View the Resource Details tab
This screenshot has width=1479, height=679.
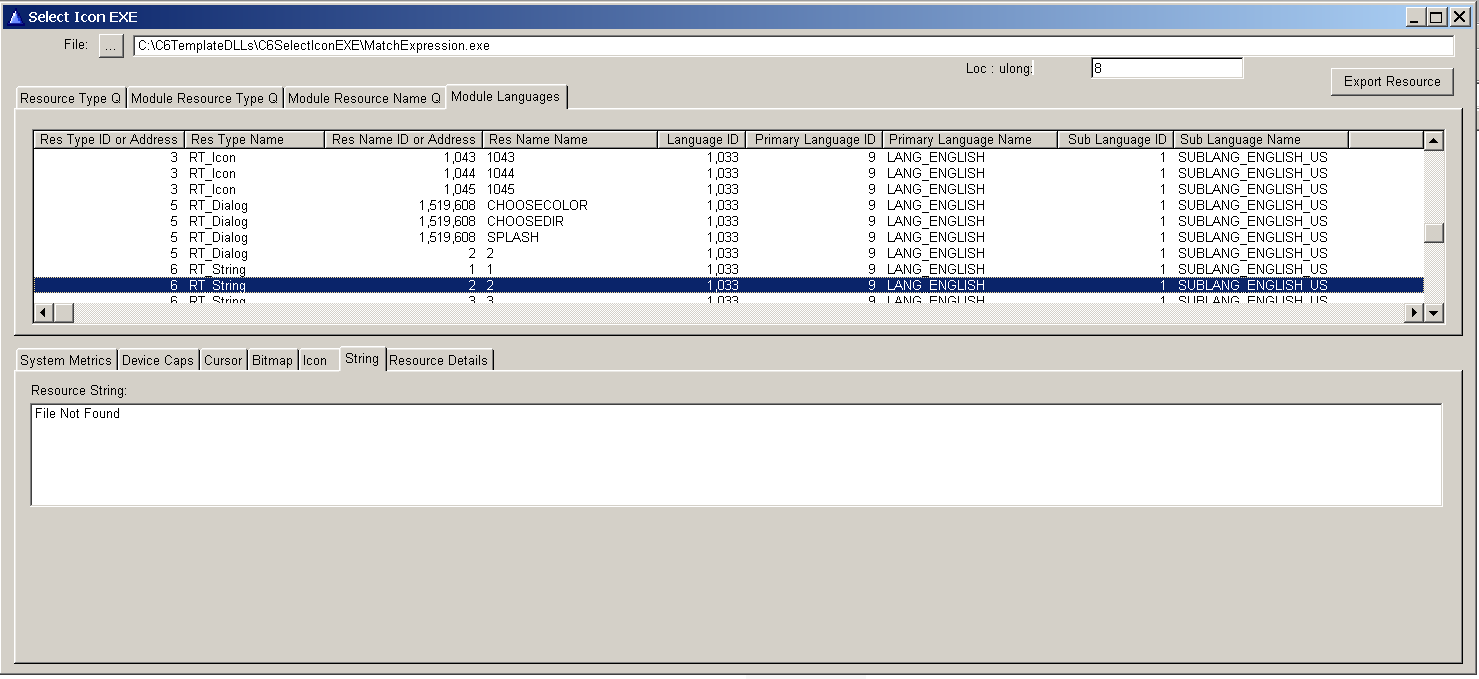point(438,360)
